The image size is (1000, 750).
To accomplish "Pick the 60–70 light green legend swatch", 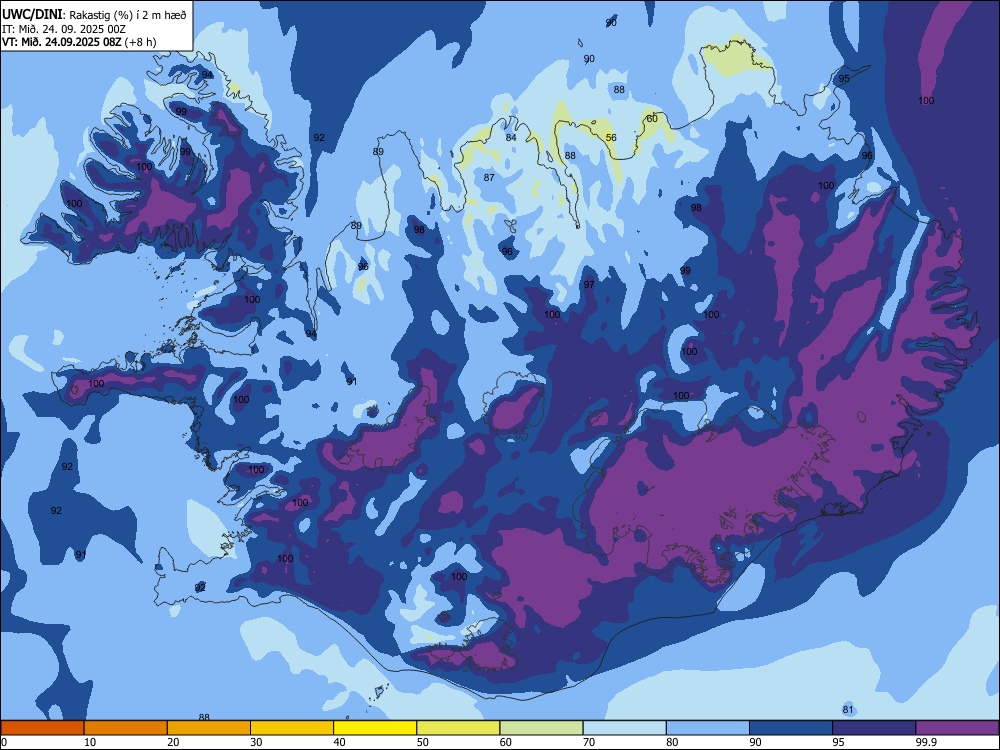I will click(x=541, y=728).
